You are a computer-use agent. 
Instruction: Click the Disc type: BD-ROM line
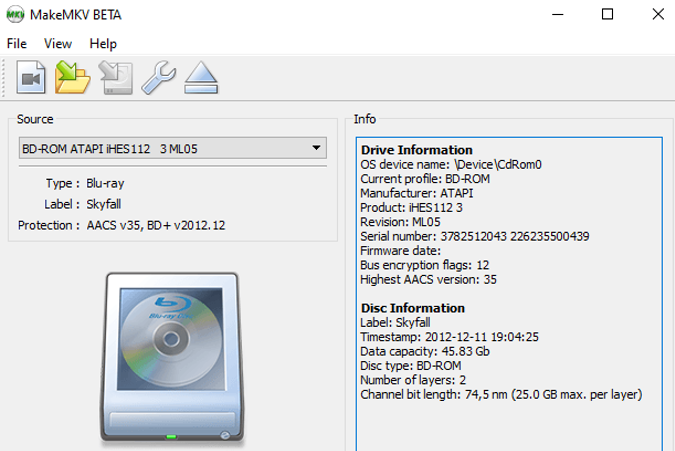coord(411,366)
